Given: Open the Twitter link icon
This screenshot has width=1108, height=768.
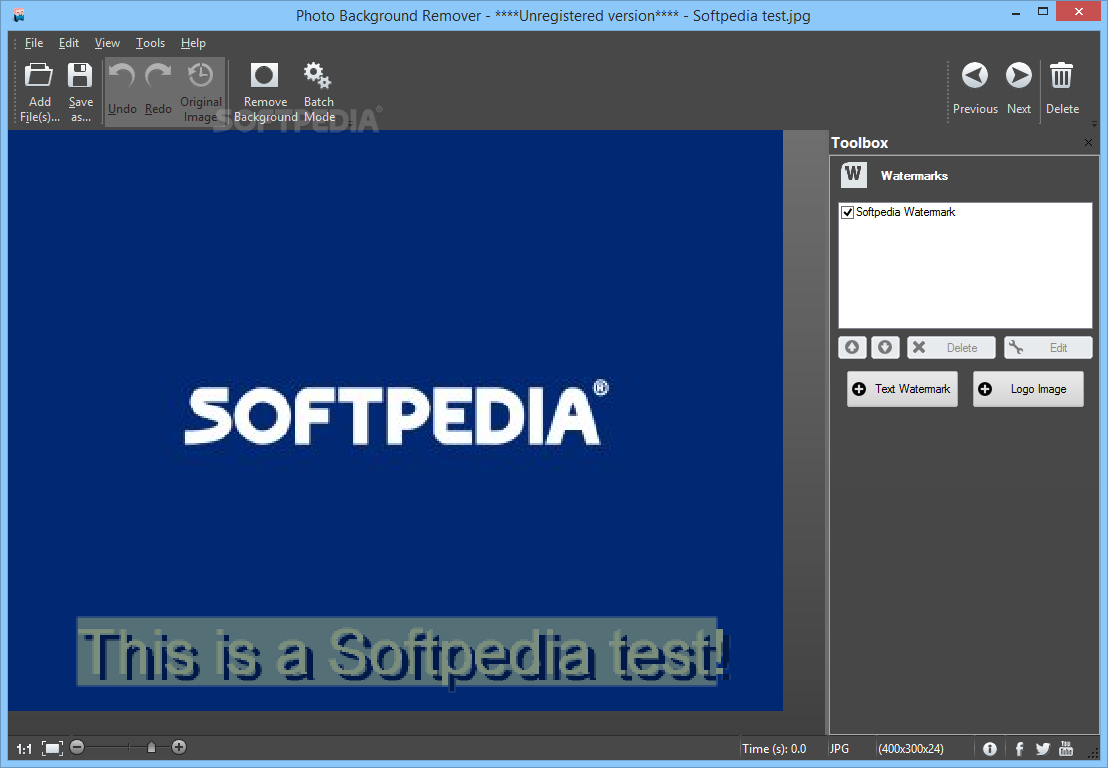Looking at the screenshot, I should coord(1043,749).
